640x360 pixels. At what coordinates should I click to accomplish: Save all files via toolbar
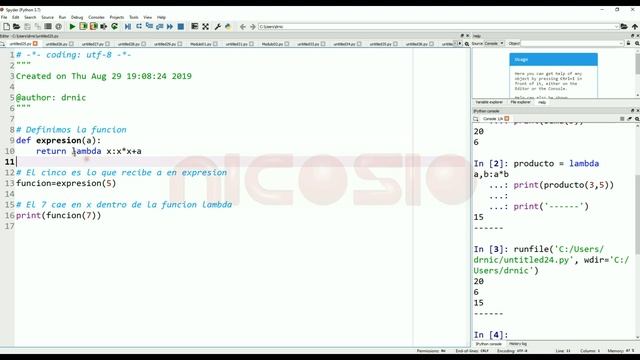pos(38,27)
